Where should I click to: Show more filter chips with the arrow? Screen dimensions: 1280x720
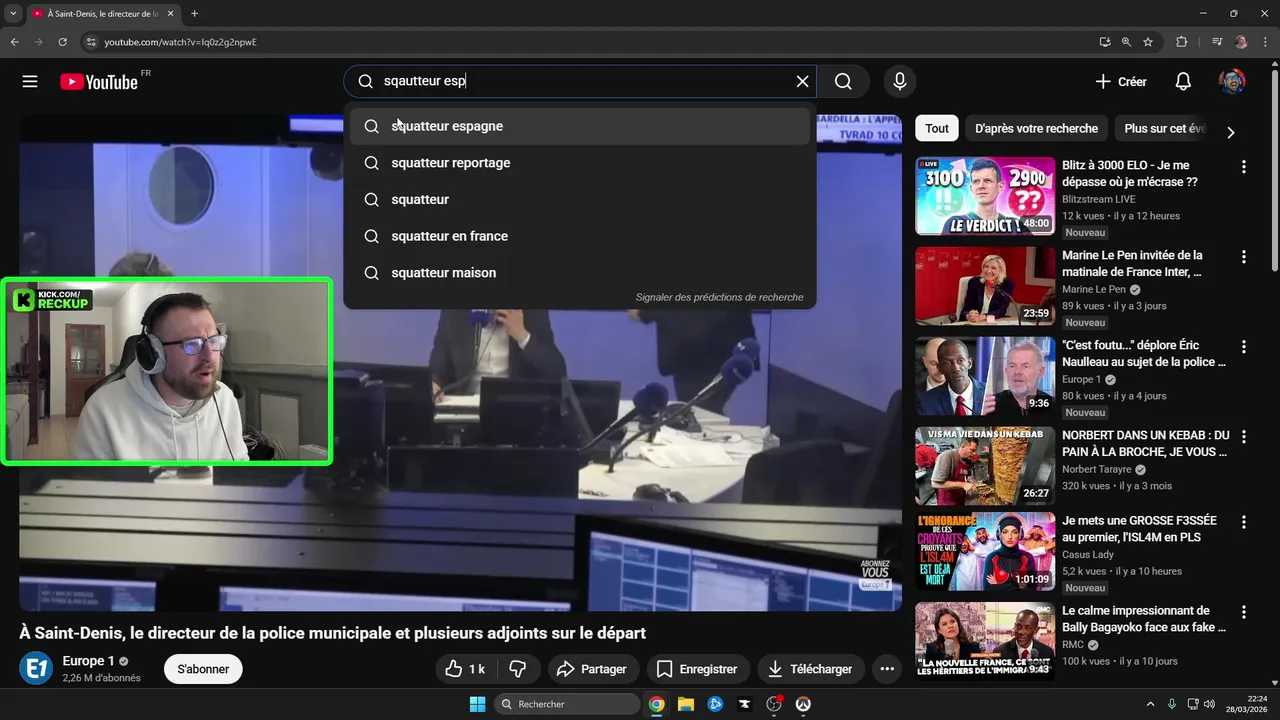tap(1231, 132)
